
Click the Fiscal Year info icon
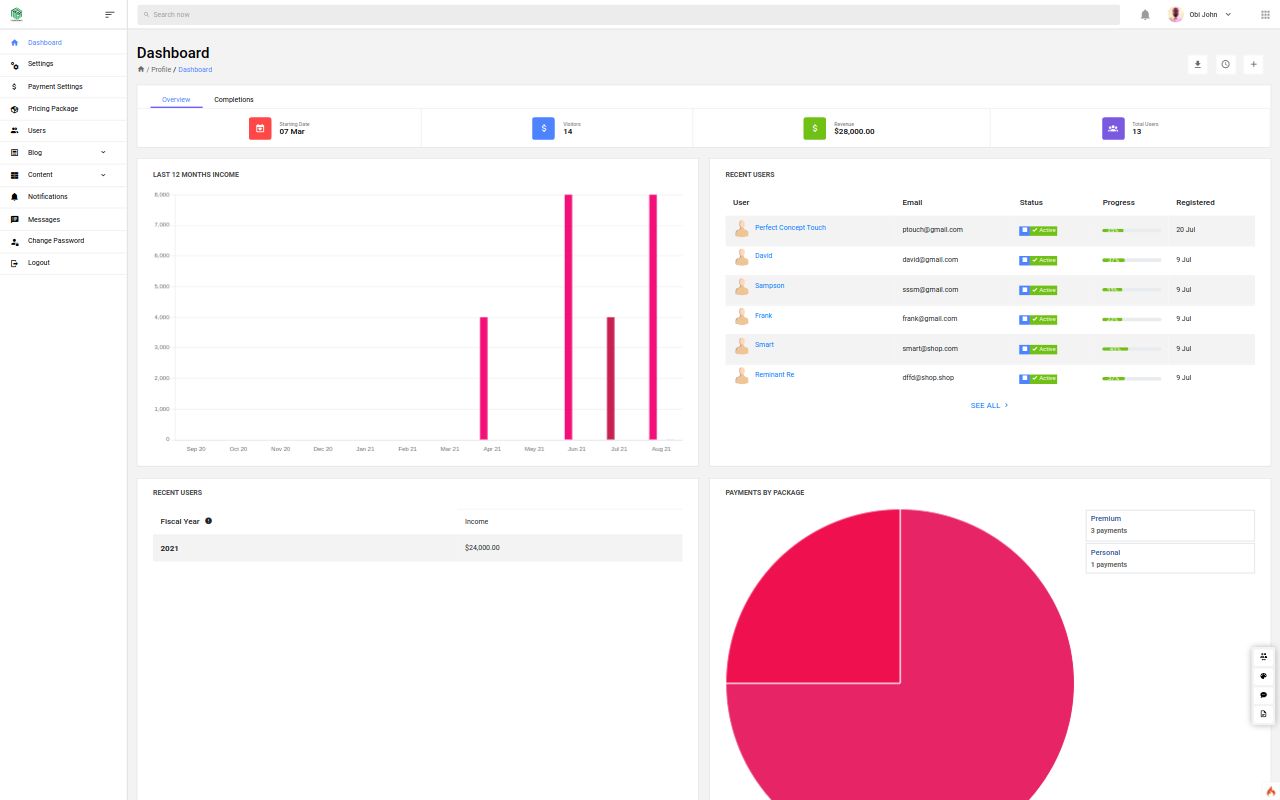click(208, 521)
